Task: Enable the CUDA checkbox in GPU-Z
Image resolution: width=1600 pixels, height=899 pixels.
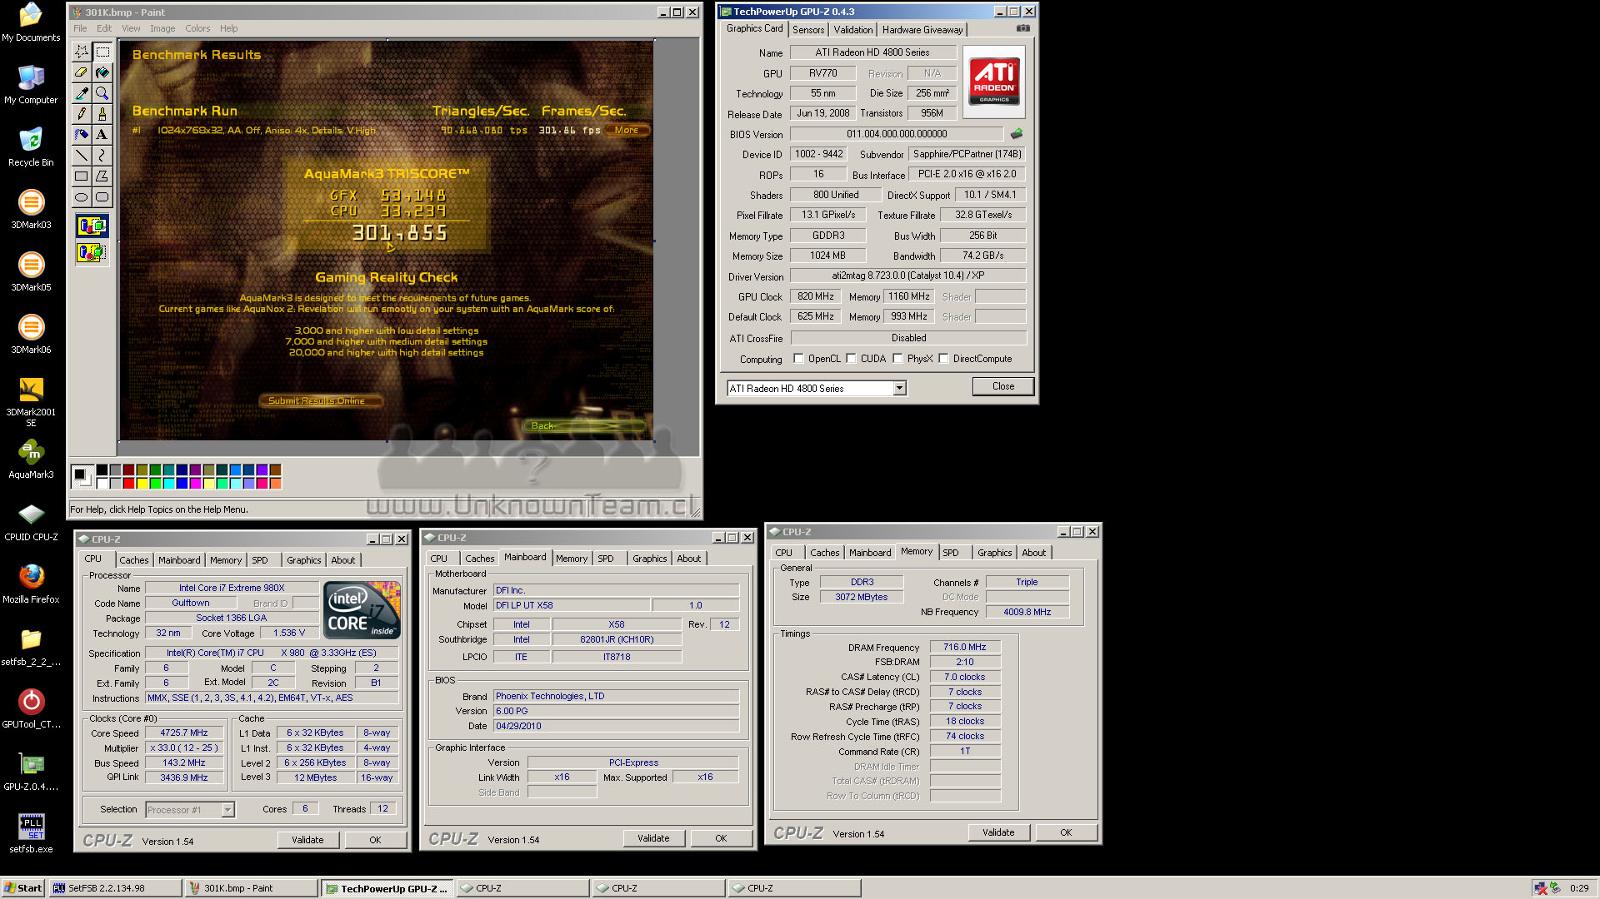Action: (851, 358)
